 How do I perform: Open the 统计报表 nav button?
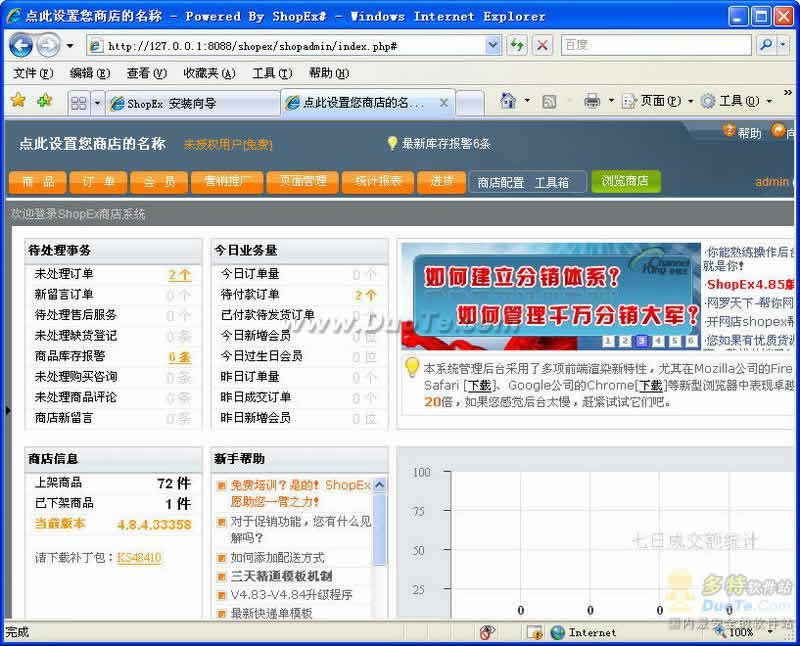coord(378,181)
